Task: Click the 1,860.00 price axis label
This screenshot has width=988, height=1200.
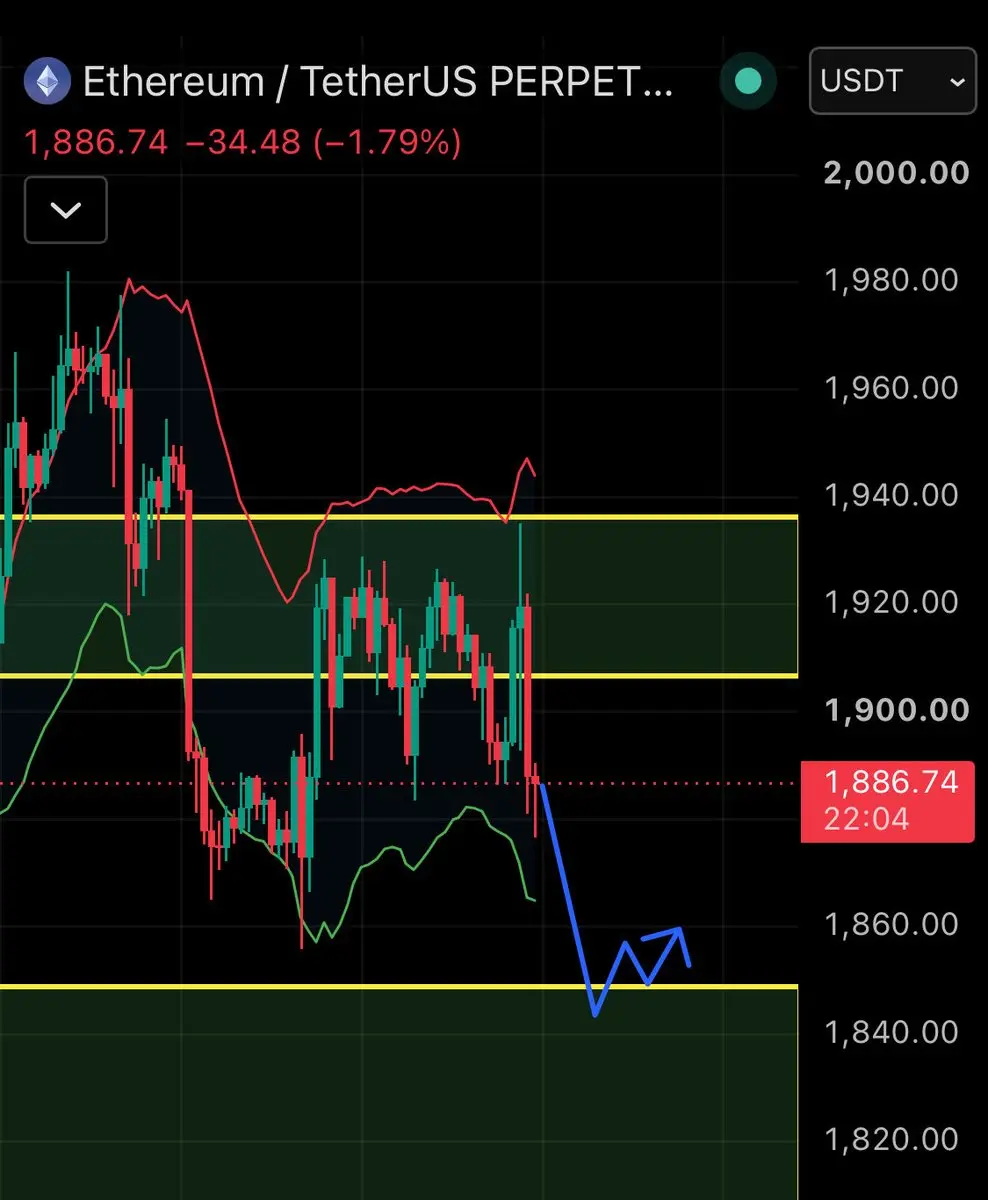Action: point(891,924)
